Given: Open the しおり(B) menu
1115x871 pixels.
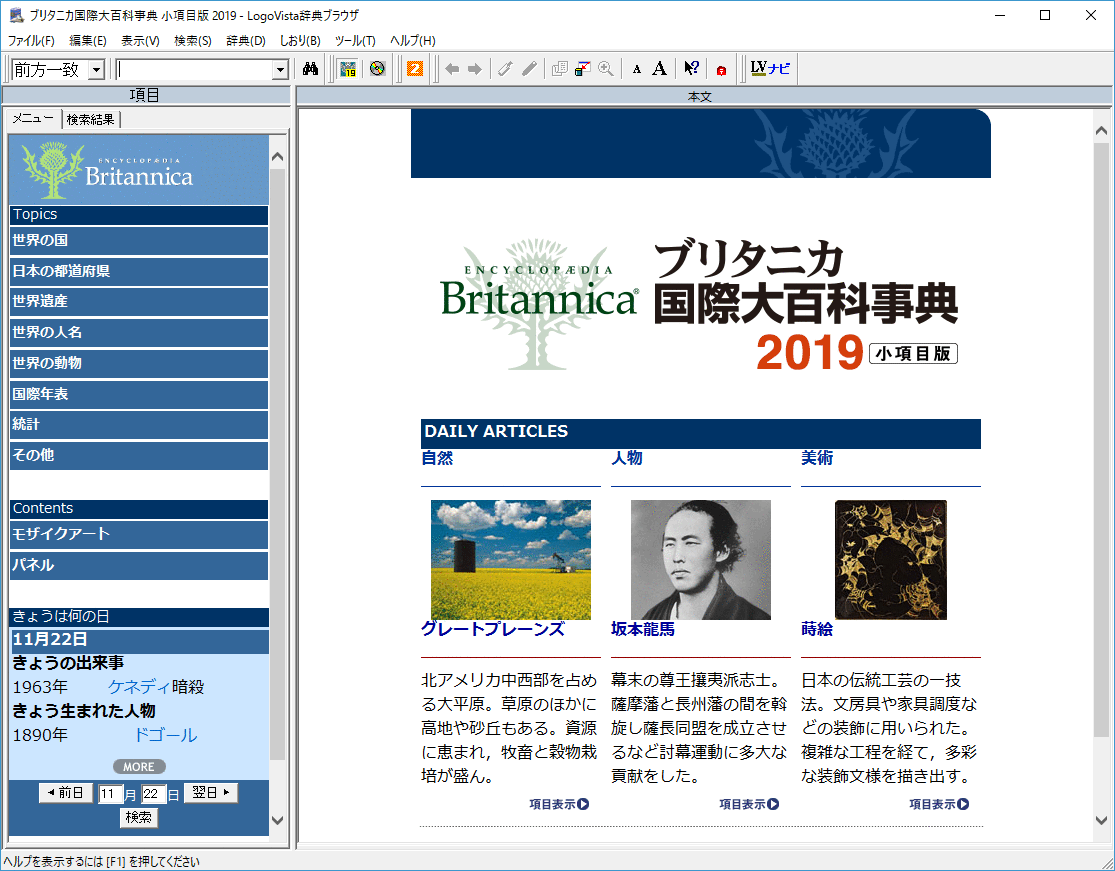Looking at the screenshot, I should (x=300, y=41).
